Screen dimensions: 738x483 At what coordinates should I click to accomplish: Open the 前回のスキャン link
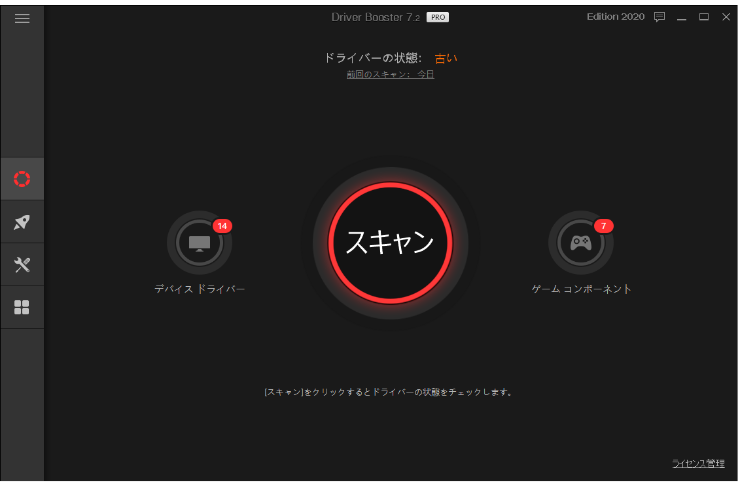[390, 74]
